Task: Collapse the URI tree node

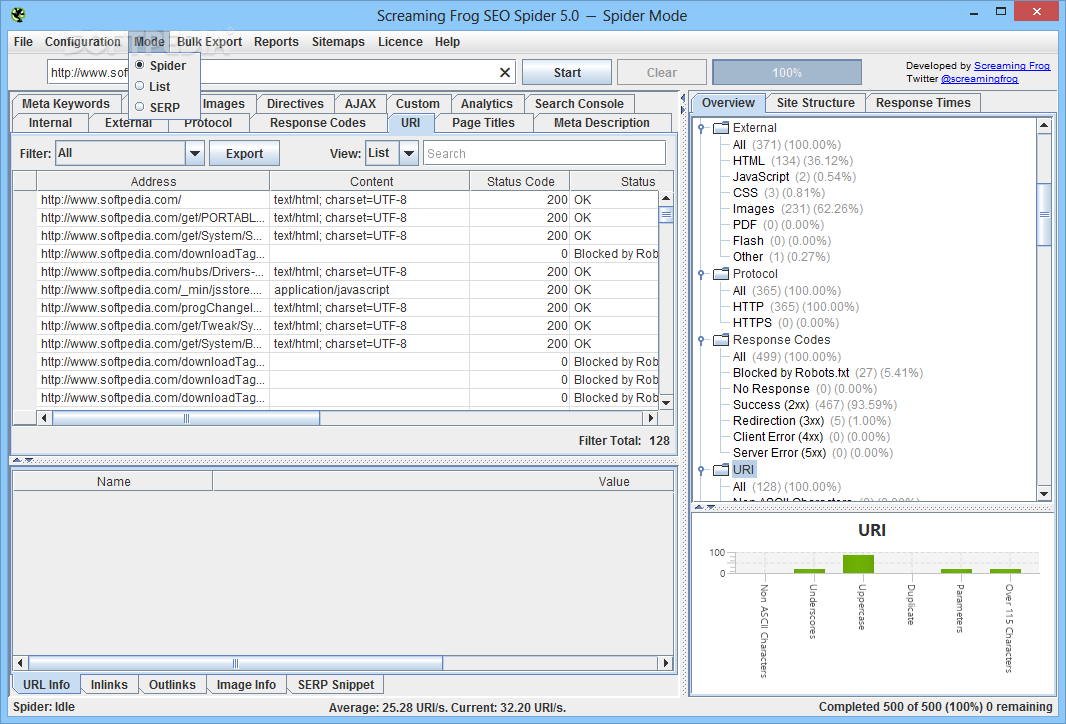Action: pos(701,470)
